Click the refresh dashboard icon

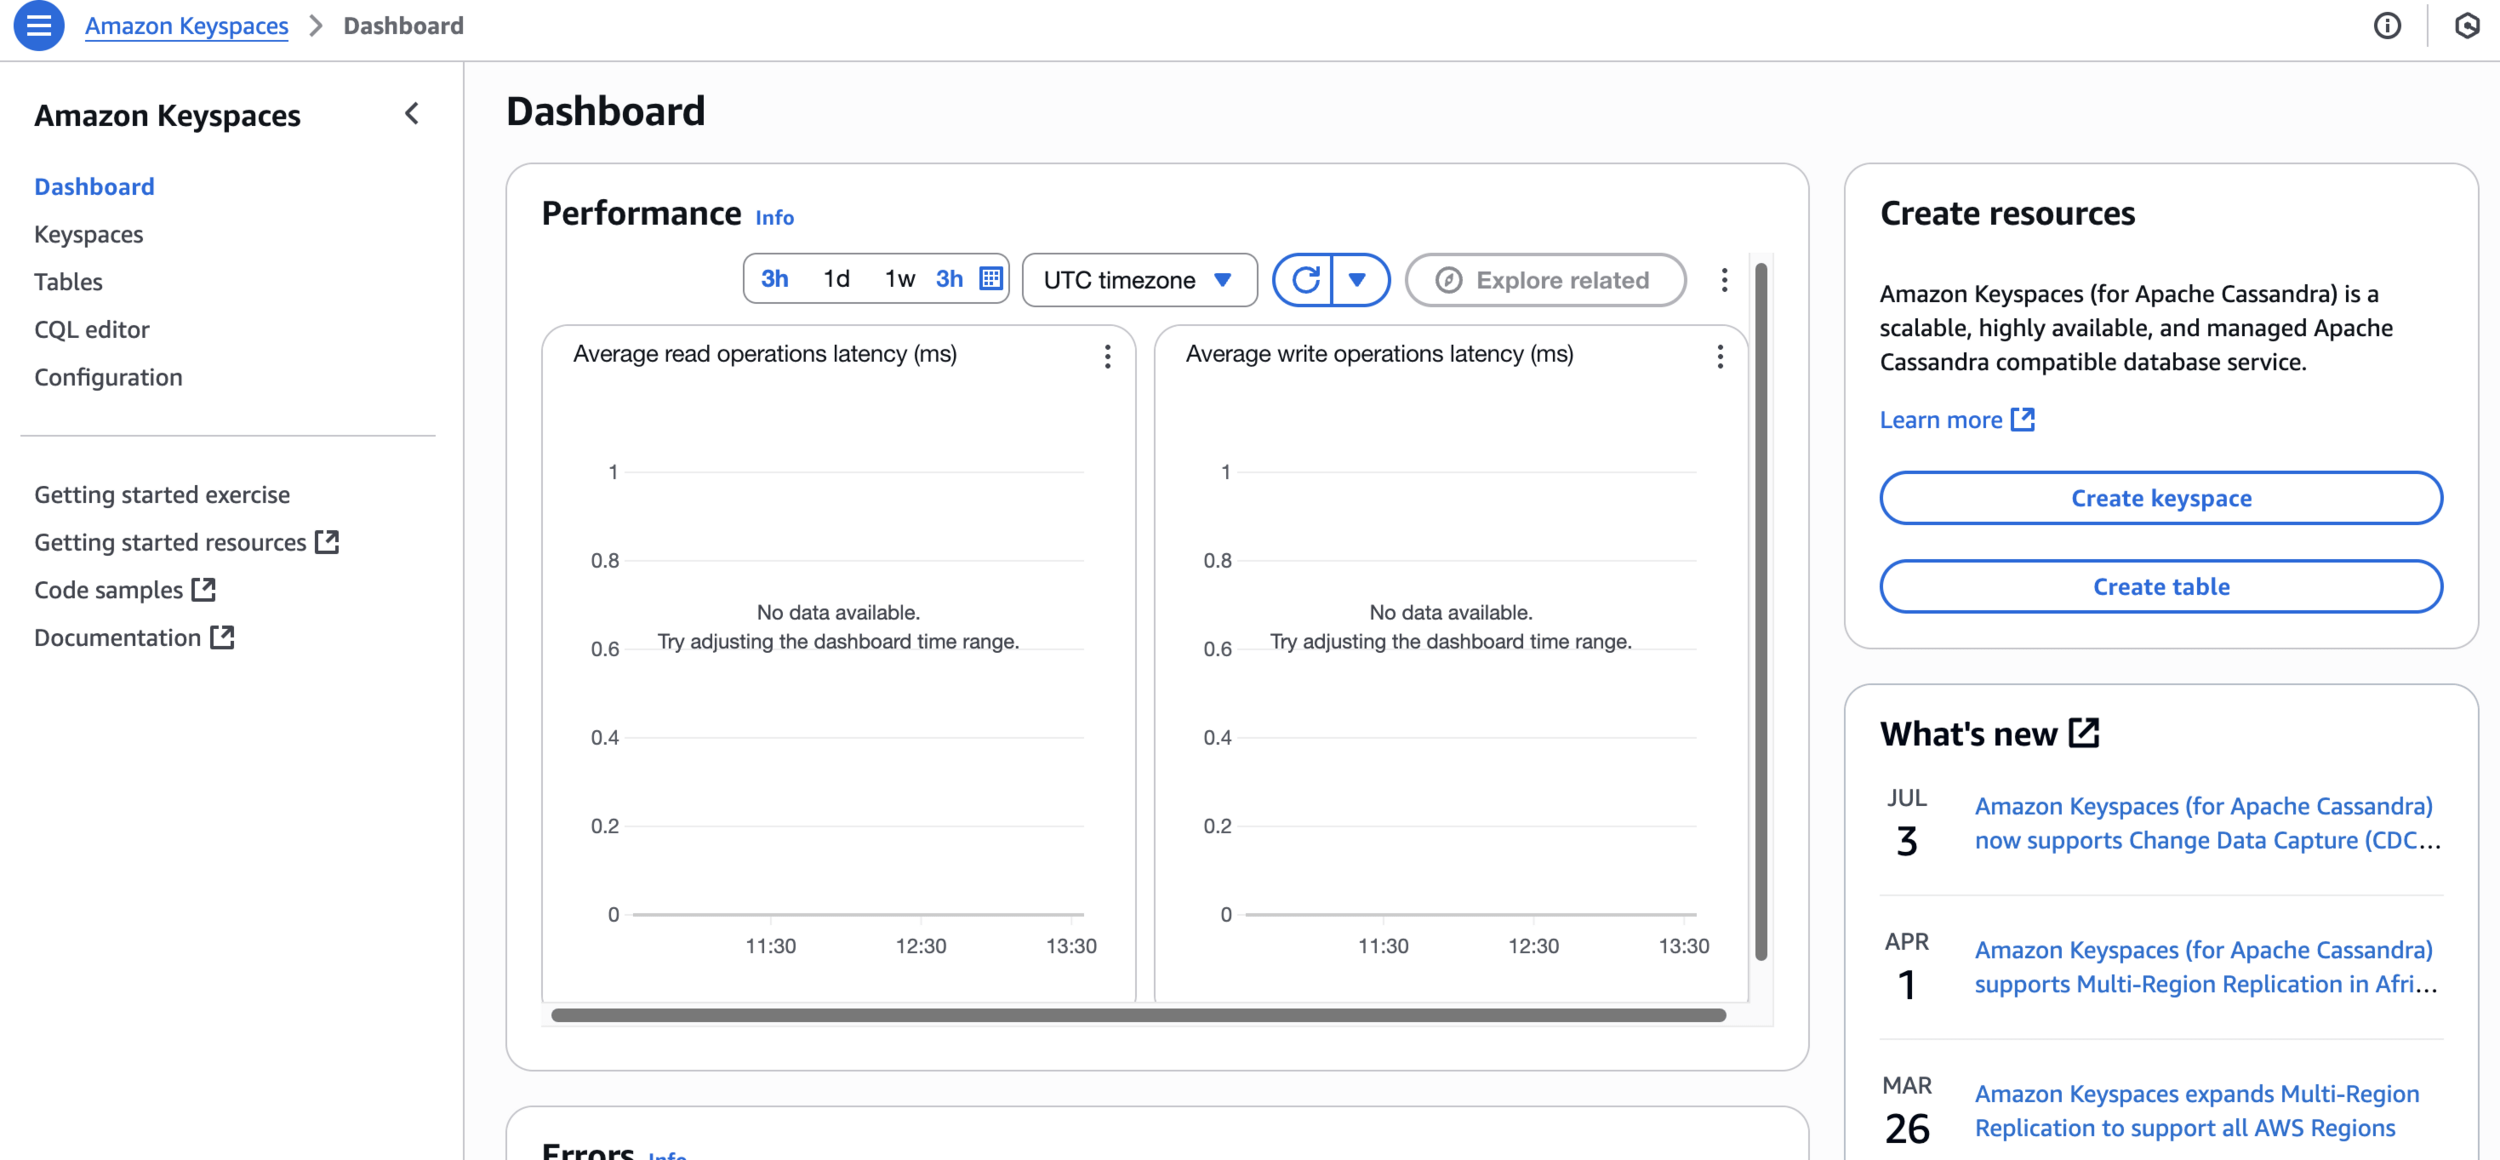[1305, 280]
